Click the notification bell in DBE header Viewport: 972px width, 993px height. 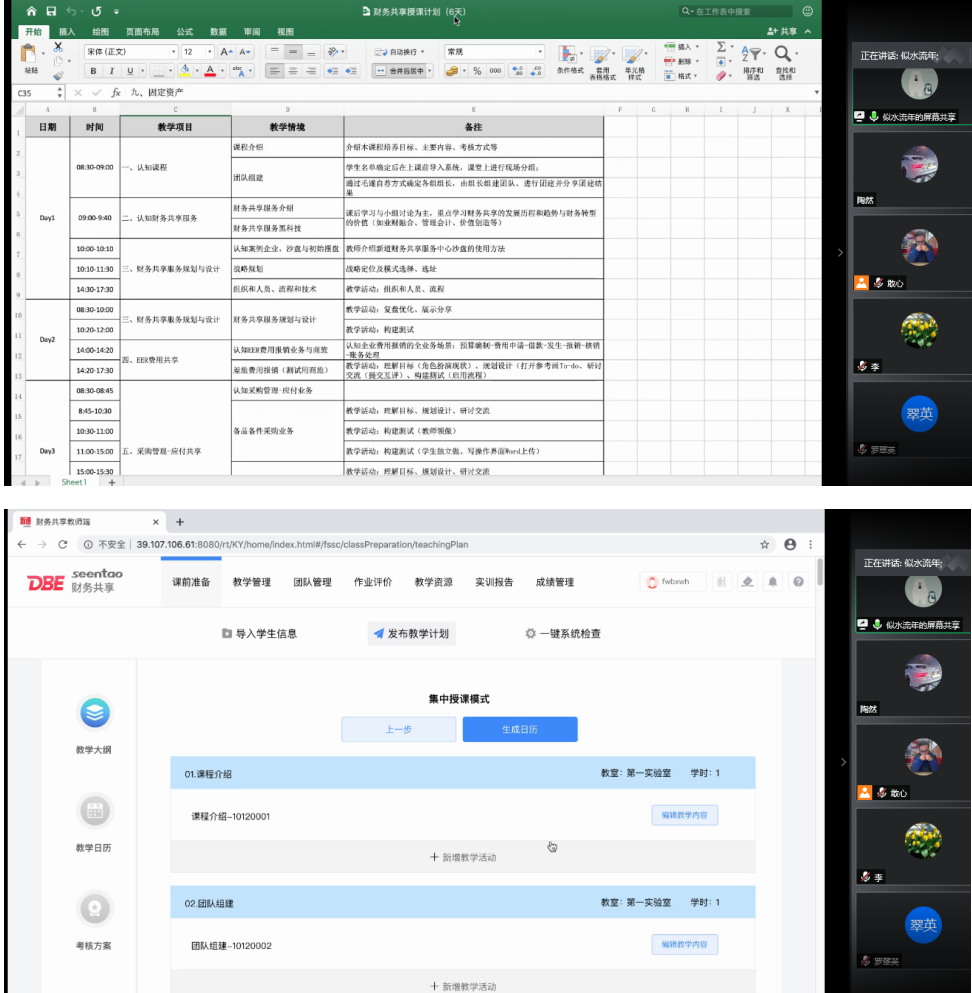click(773, 582)
